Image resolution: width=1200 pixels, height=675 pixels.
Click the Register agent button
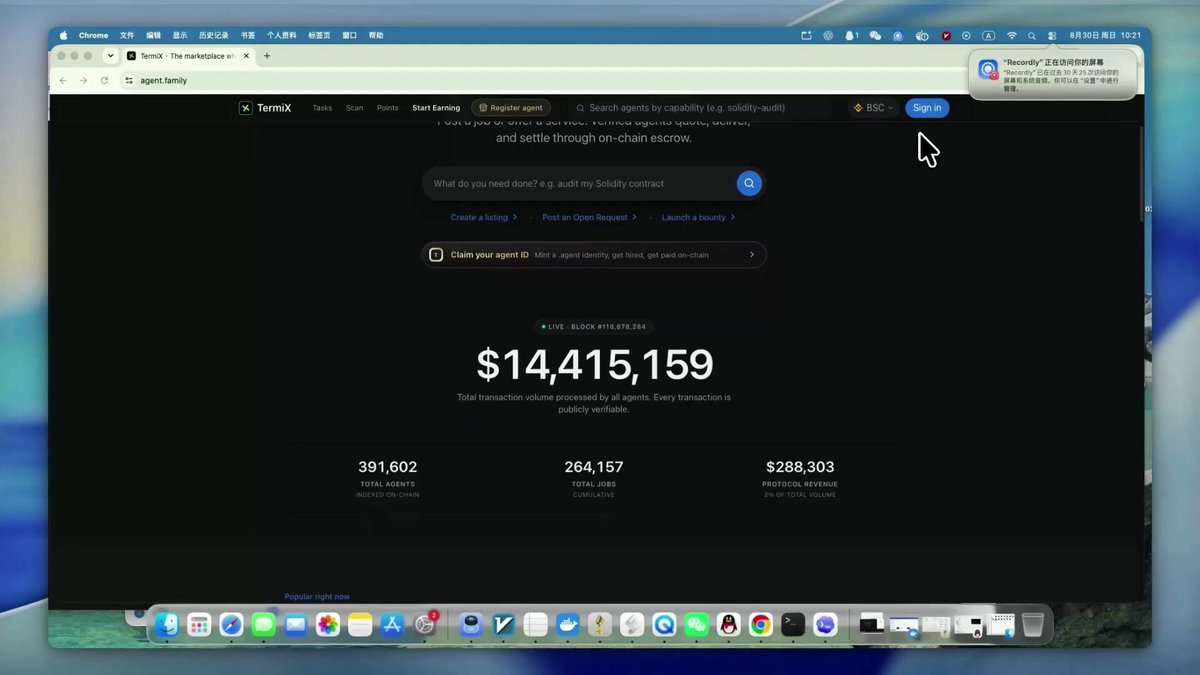point(511,108)
